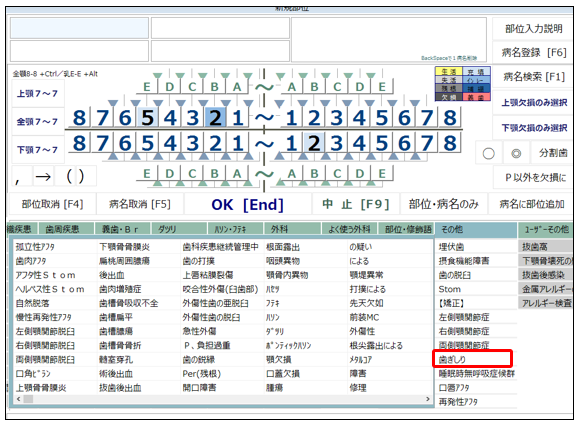Click 病名検索 [F1] button
Viewport: 582px width, 428px height.
click(x=534, y=77)
